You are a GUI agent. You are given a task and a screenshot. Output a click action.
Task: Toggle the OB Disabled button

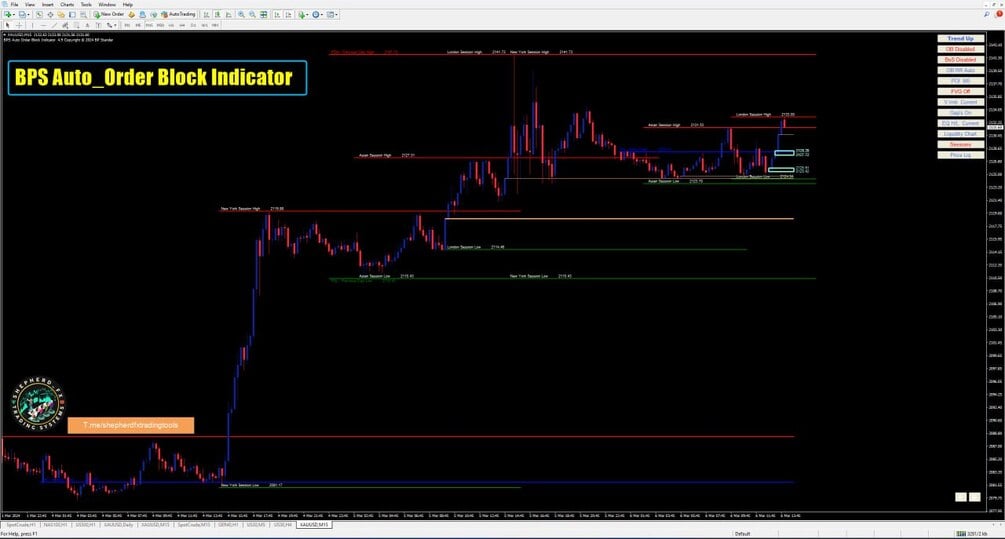point(960,49)
